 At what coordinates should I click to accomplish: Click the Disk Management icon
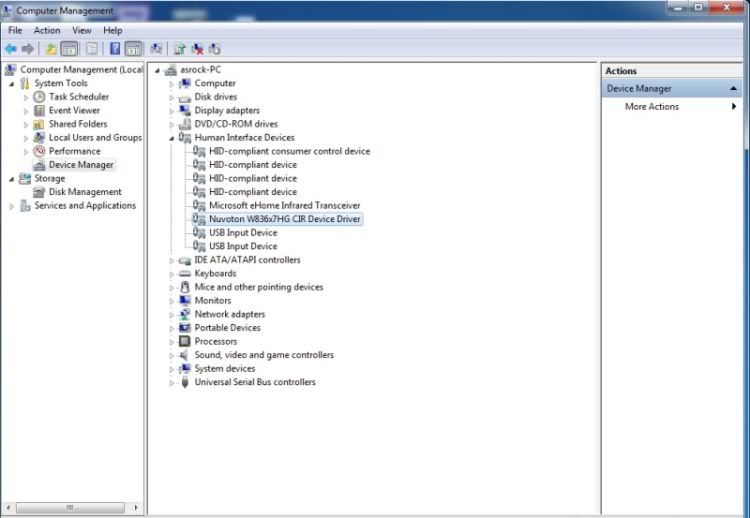pyautogui.click(x=39, y=192)
